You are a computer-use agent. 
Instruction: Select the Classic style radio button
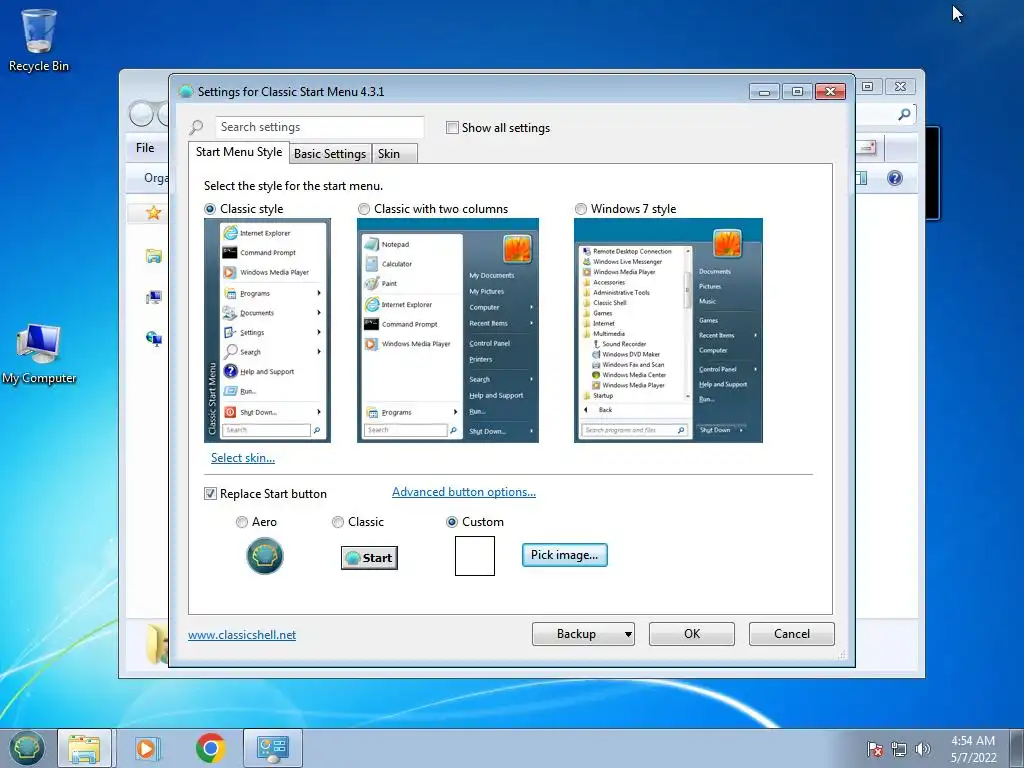[210, 209]
